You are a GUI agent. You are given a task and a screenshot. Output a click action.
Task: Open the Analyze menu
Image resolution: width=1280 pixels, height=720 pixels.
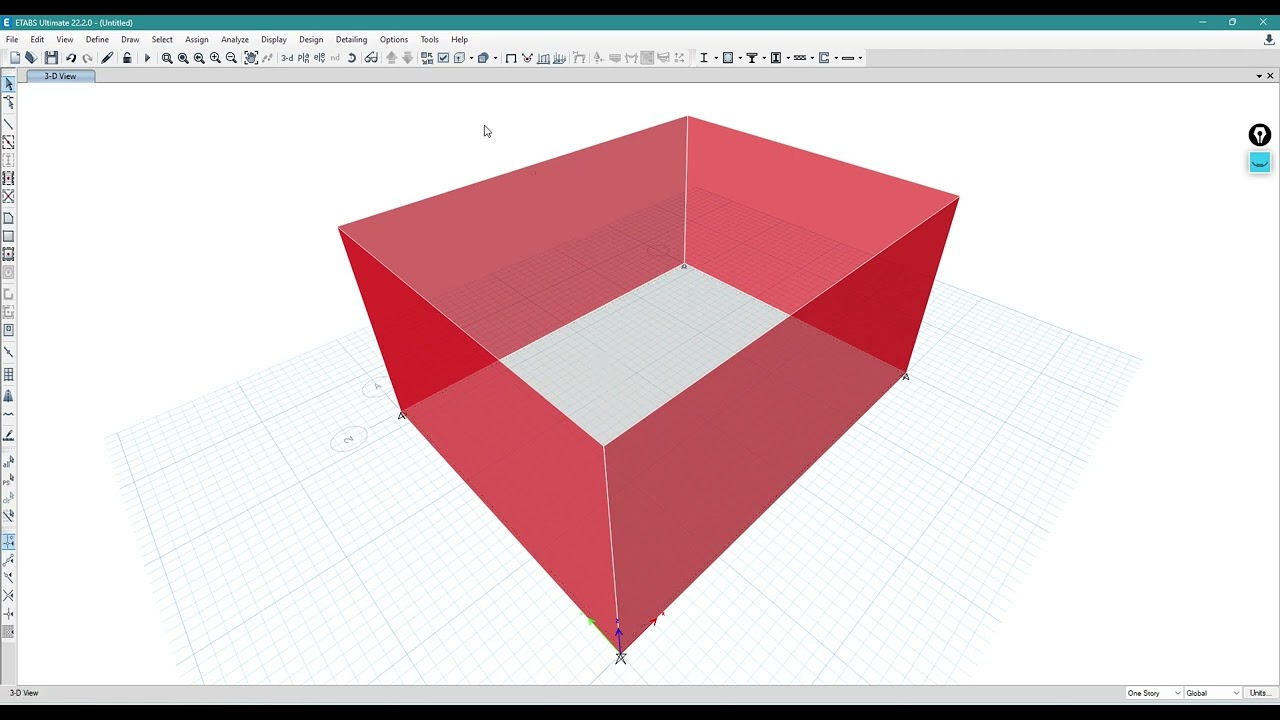coord(235,40)
